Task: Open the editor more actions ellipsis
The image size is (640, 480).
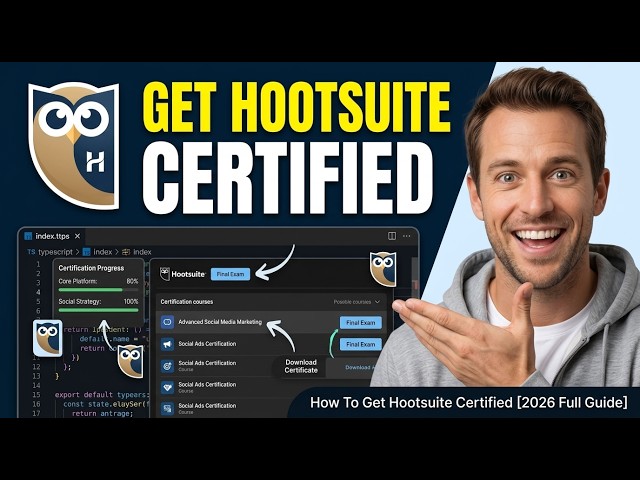Action: pos(407,236)
